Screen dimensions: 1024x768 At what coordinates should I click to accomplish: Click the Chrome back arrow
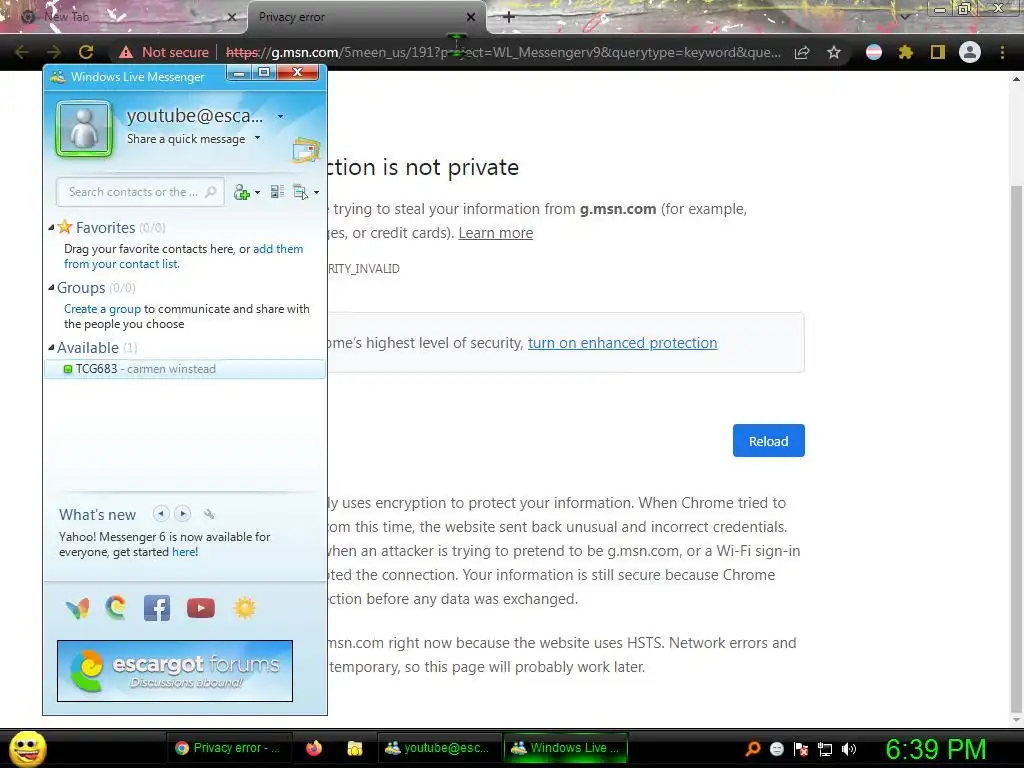22,52
